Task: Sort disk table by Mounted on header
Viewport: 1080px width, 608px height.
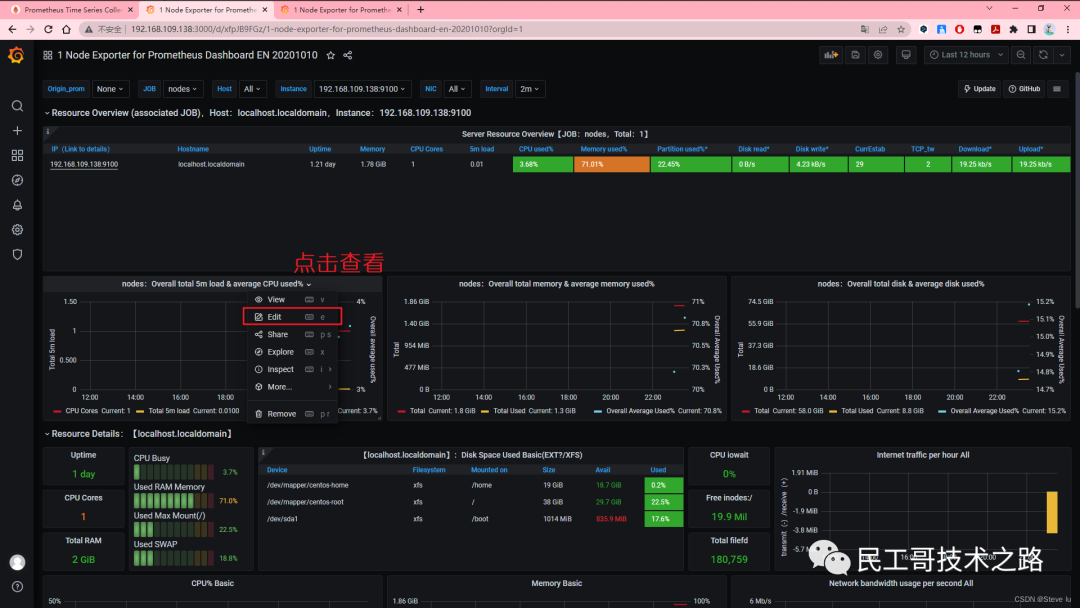Action: [489, 470]
